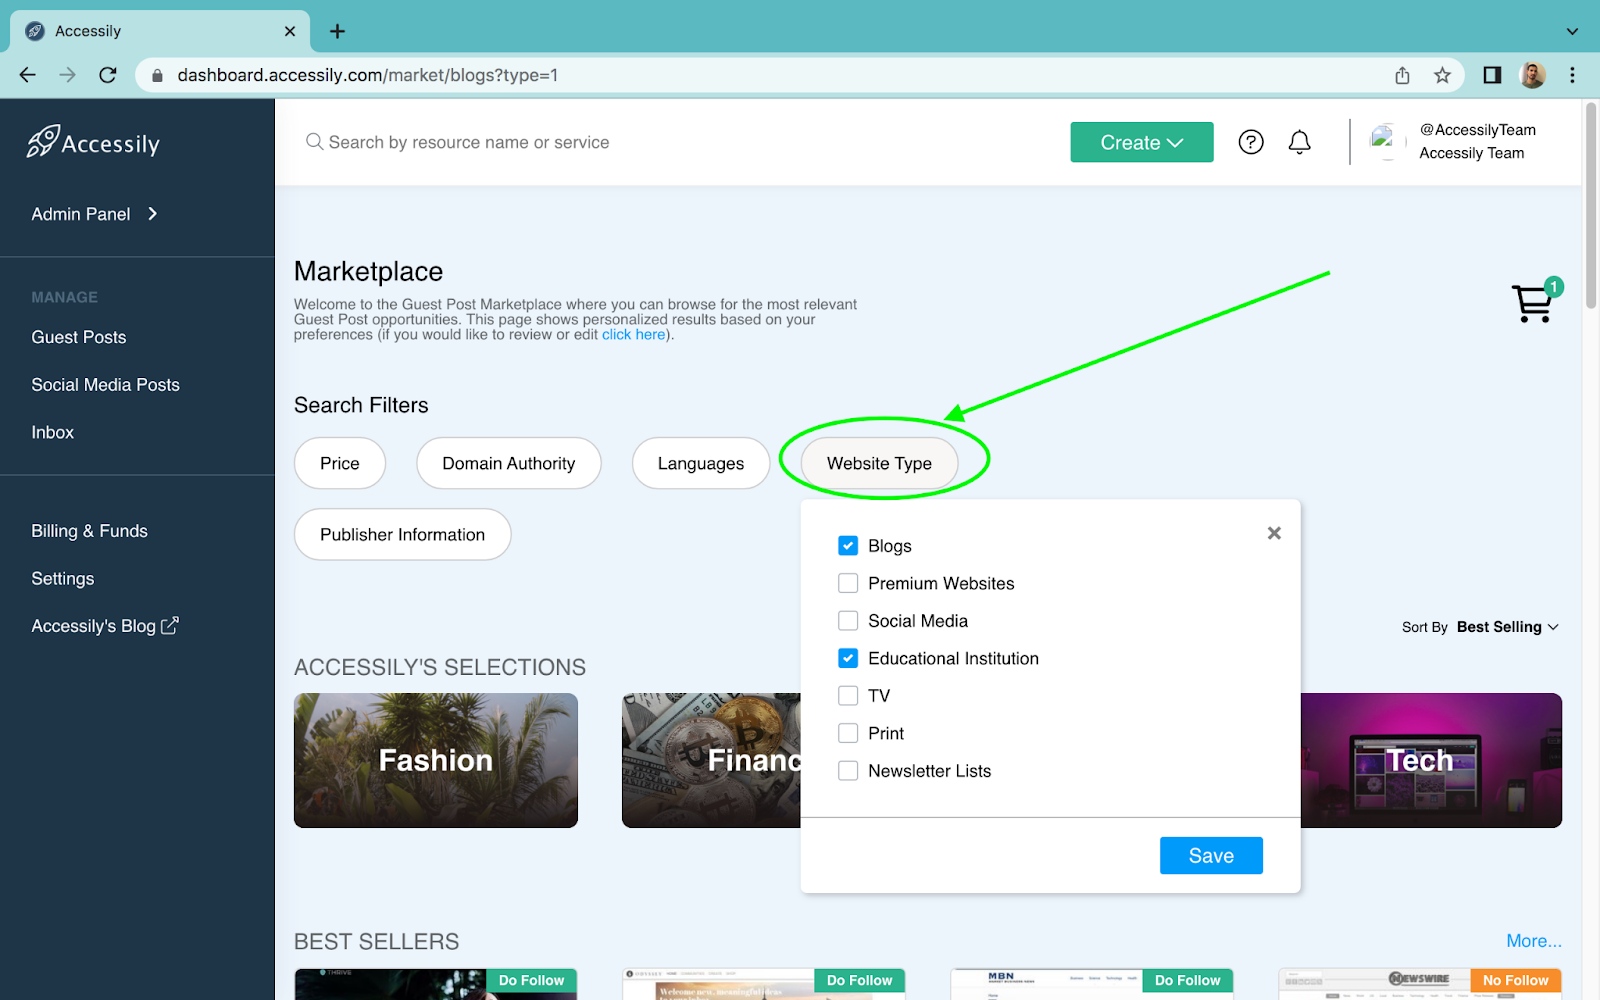
Task: Bookmark this page with the star icon
Action: [1442, 75]
